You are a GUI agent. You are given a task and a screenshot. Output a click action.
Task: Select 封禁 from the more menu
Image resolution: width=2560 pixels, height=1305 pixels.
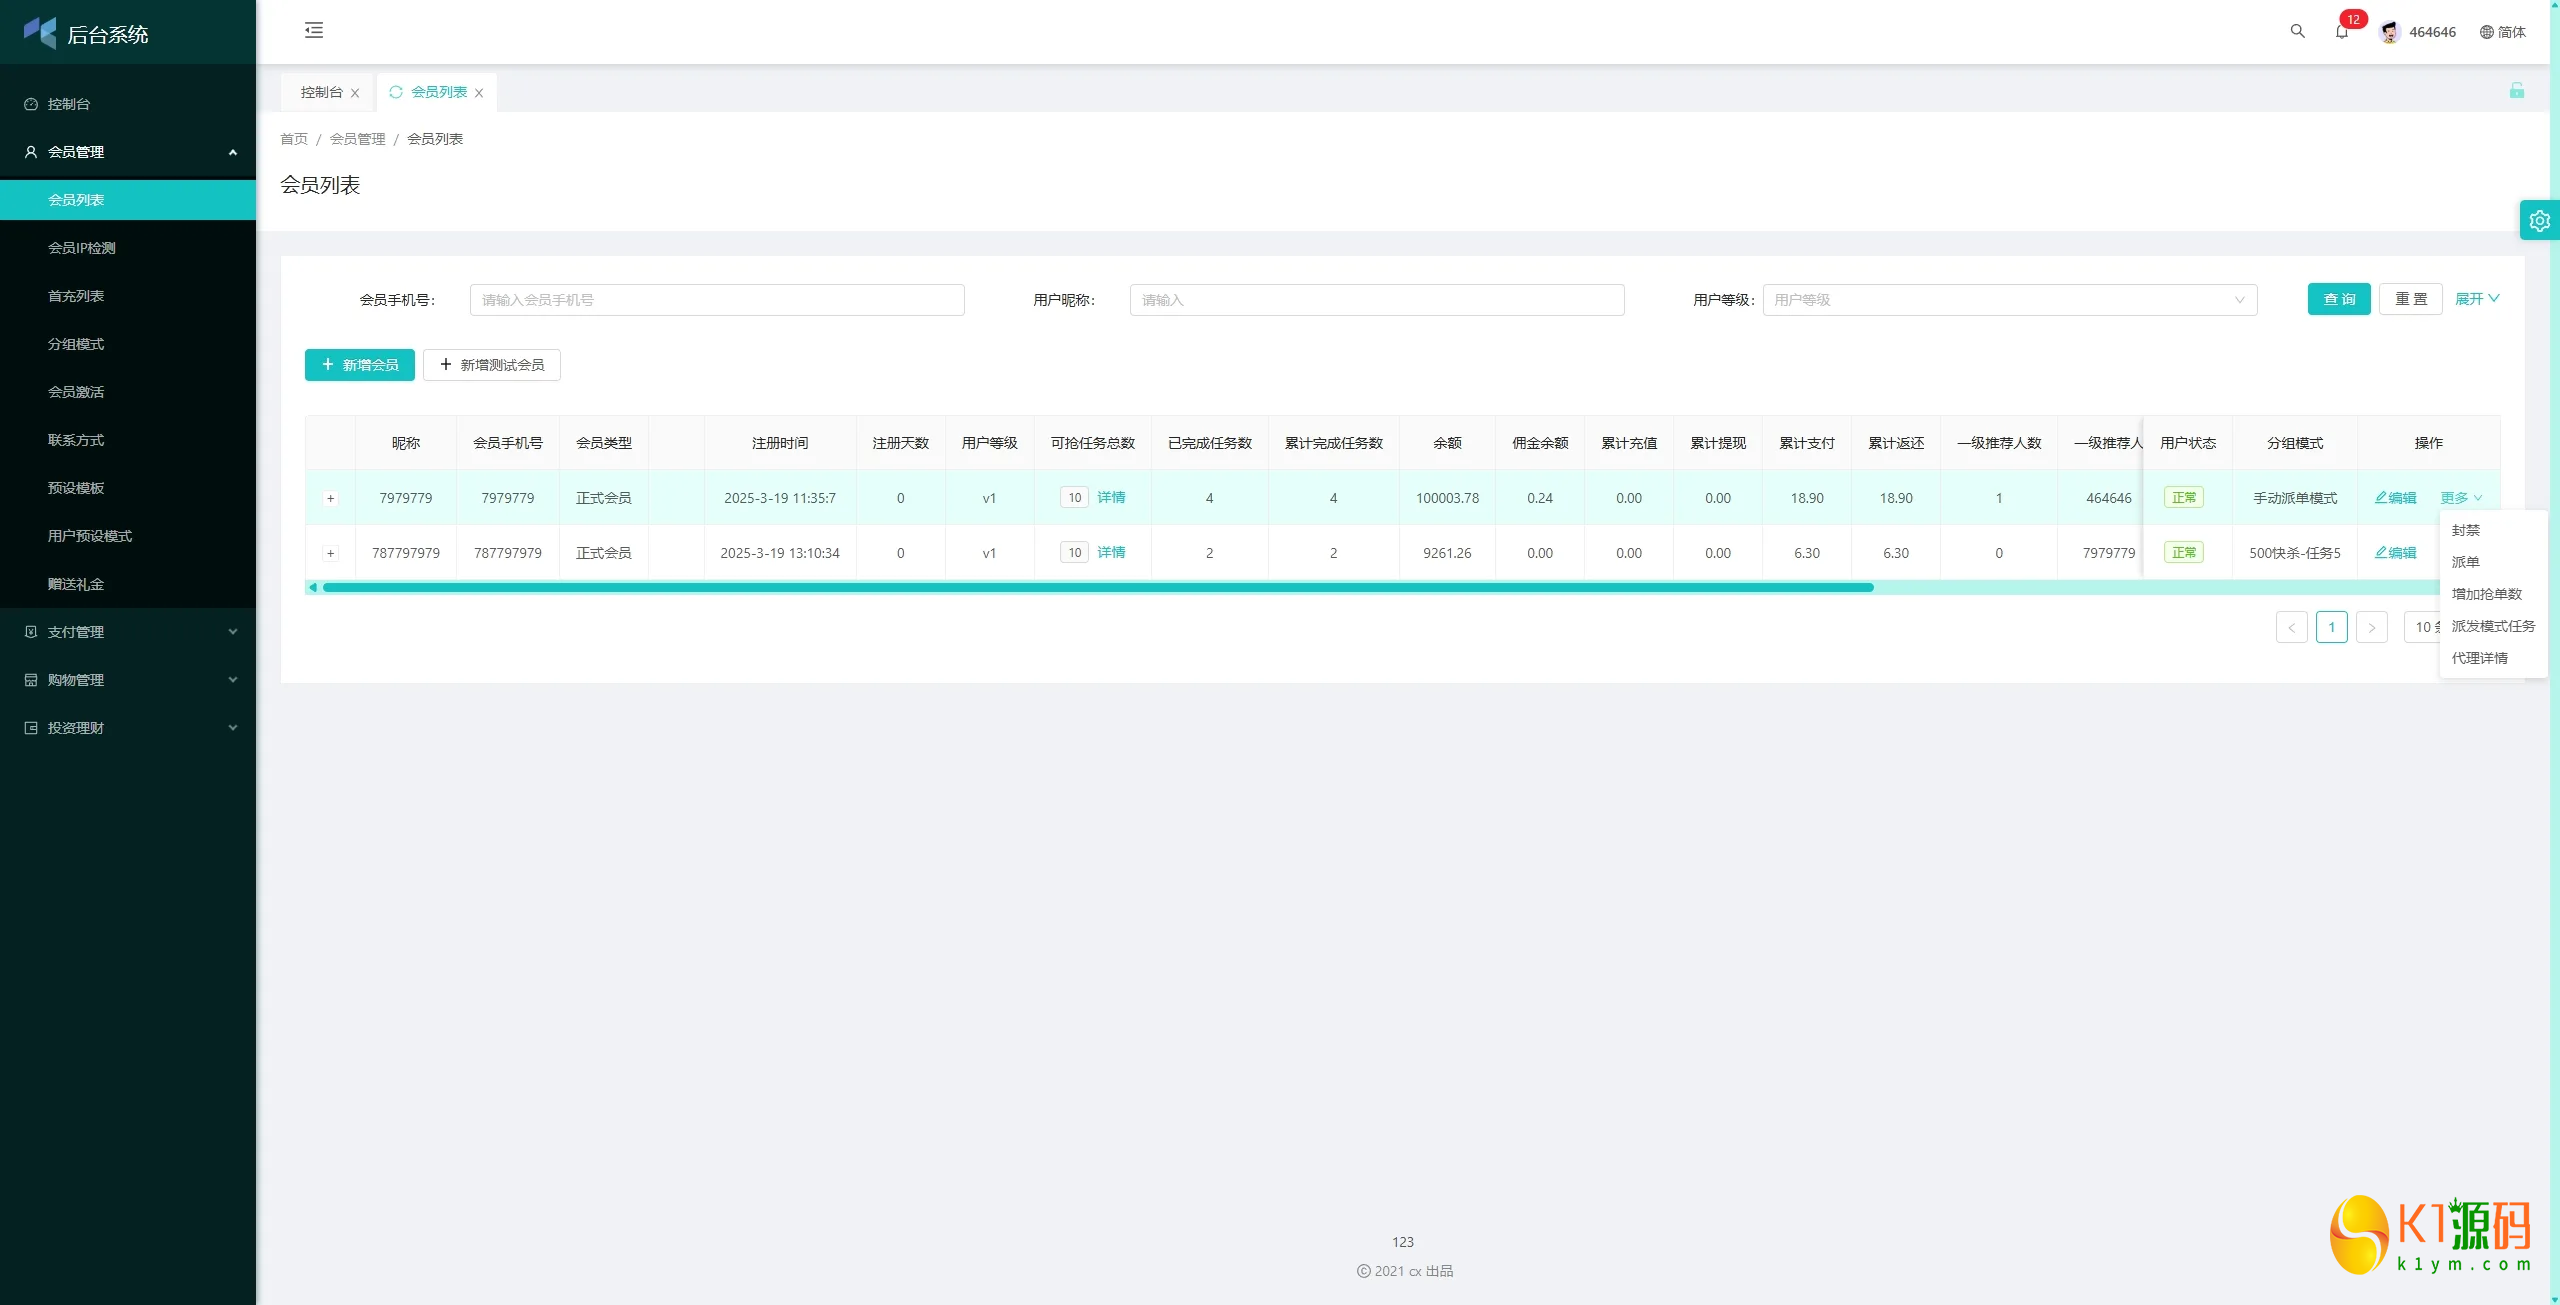(2466, 530)
